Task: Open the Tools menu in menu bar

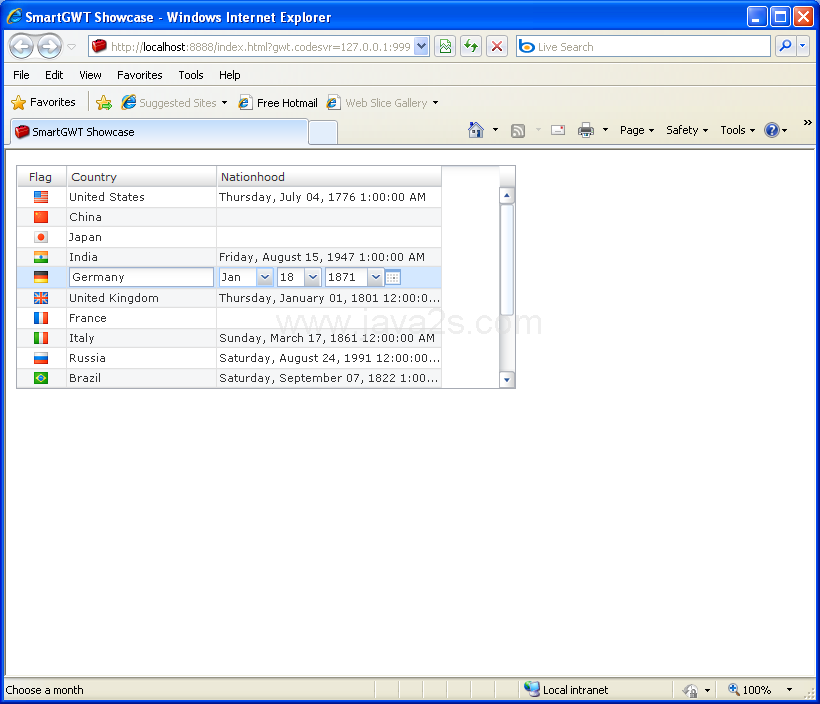Action: (190, 75)
